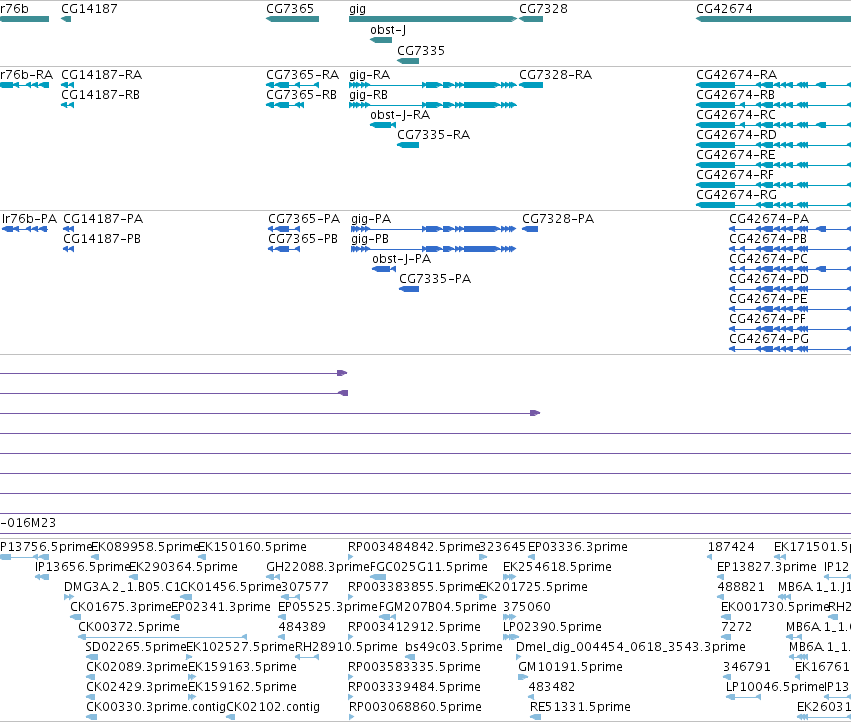Click the gig-RA transcript glyph

[x=433, y=85]
